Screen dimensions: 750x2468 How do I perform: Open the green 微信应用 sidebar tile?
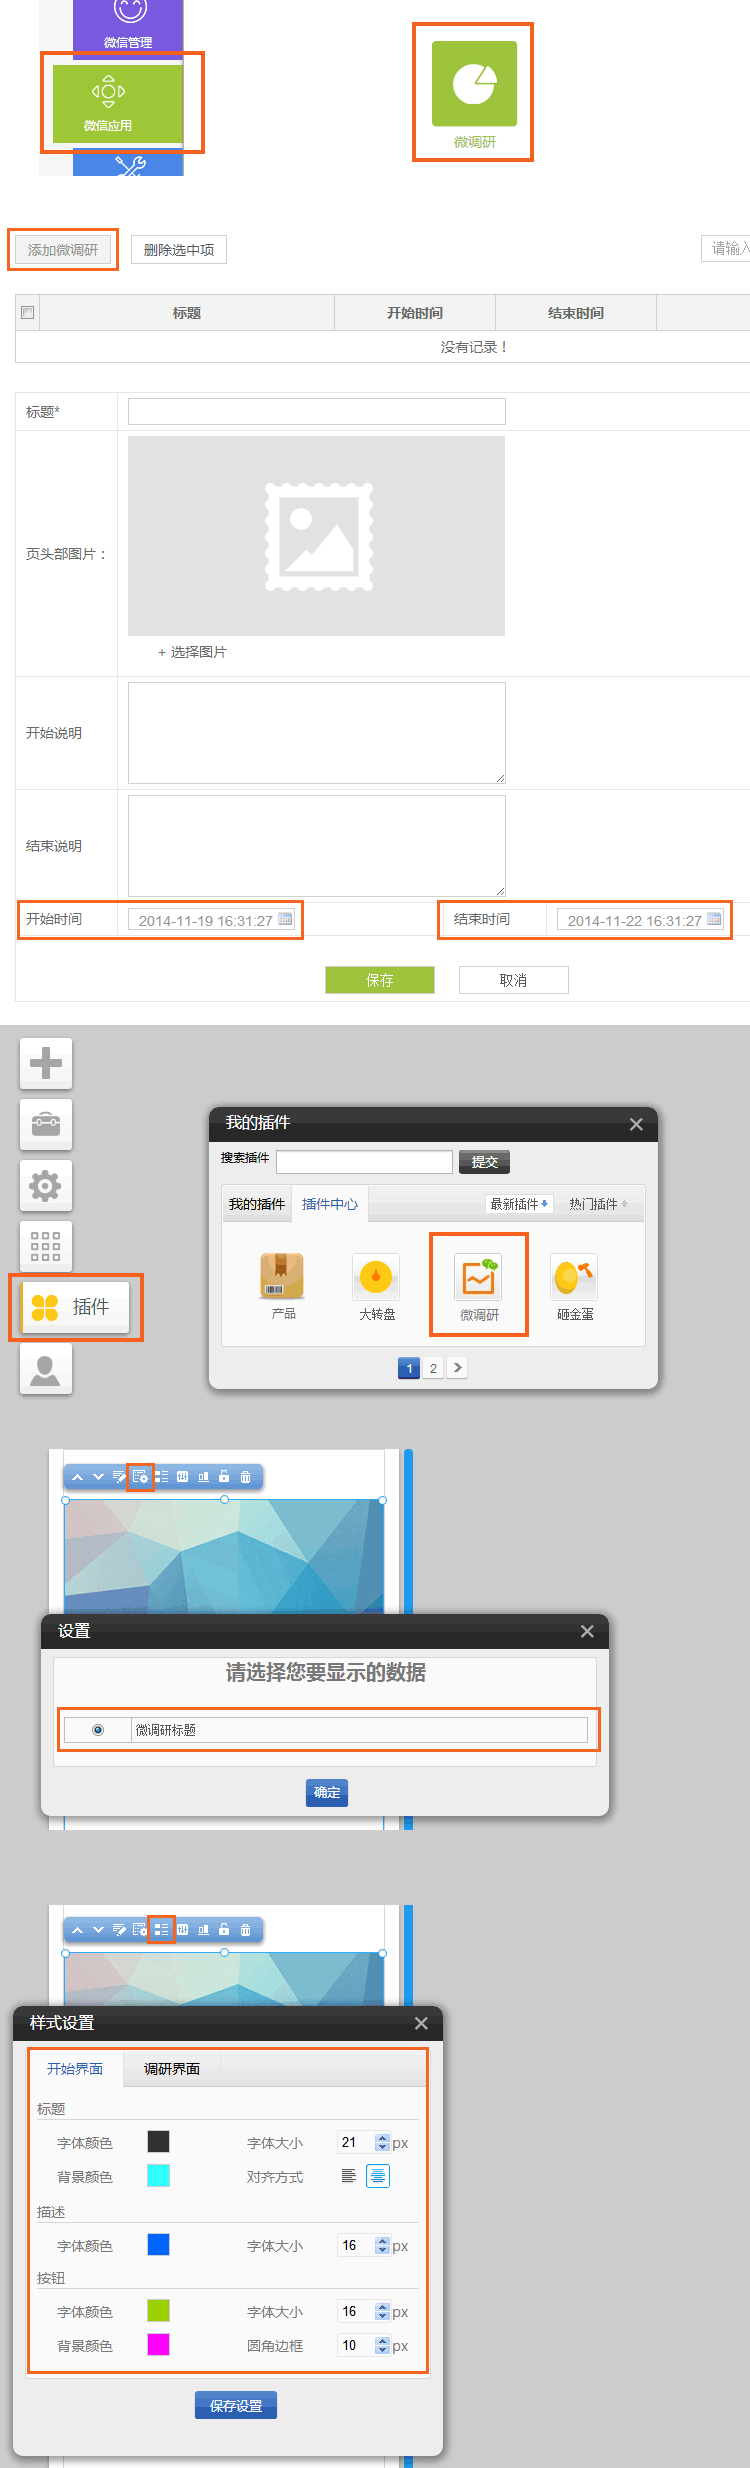(118, 103)
